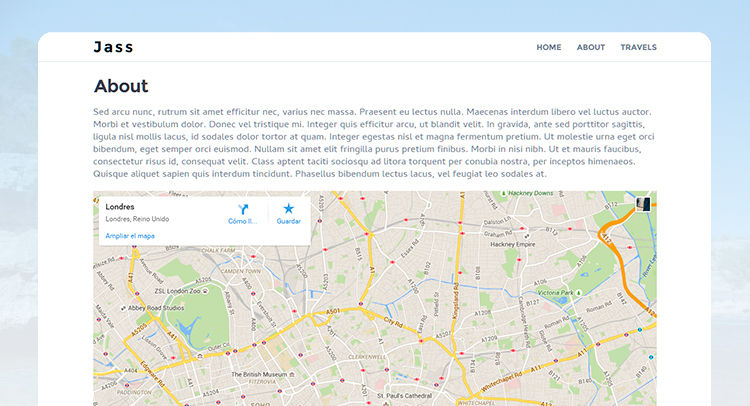Screen dimensions: 750x406
Task: Click the Guardar star icon
Action: click(x=288, y=208)
